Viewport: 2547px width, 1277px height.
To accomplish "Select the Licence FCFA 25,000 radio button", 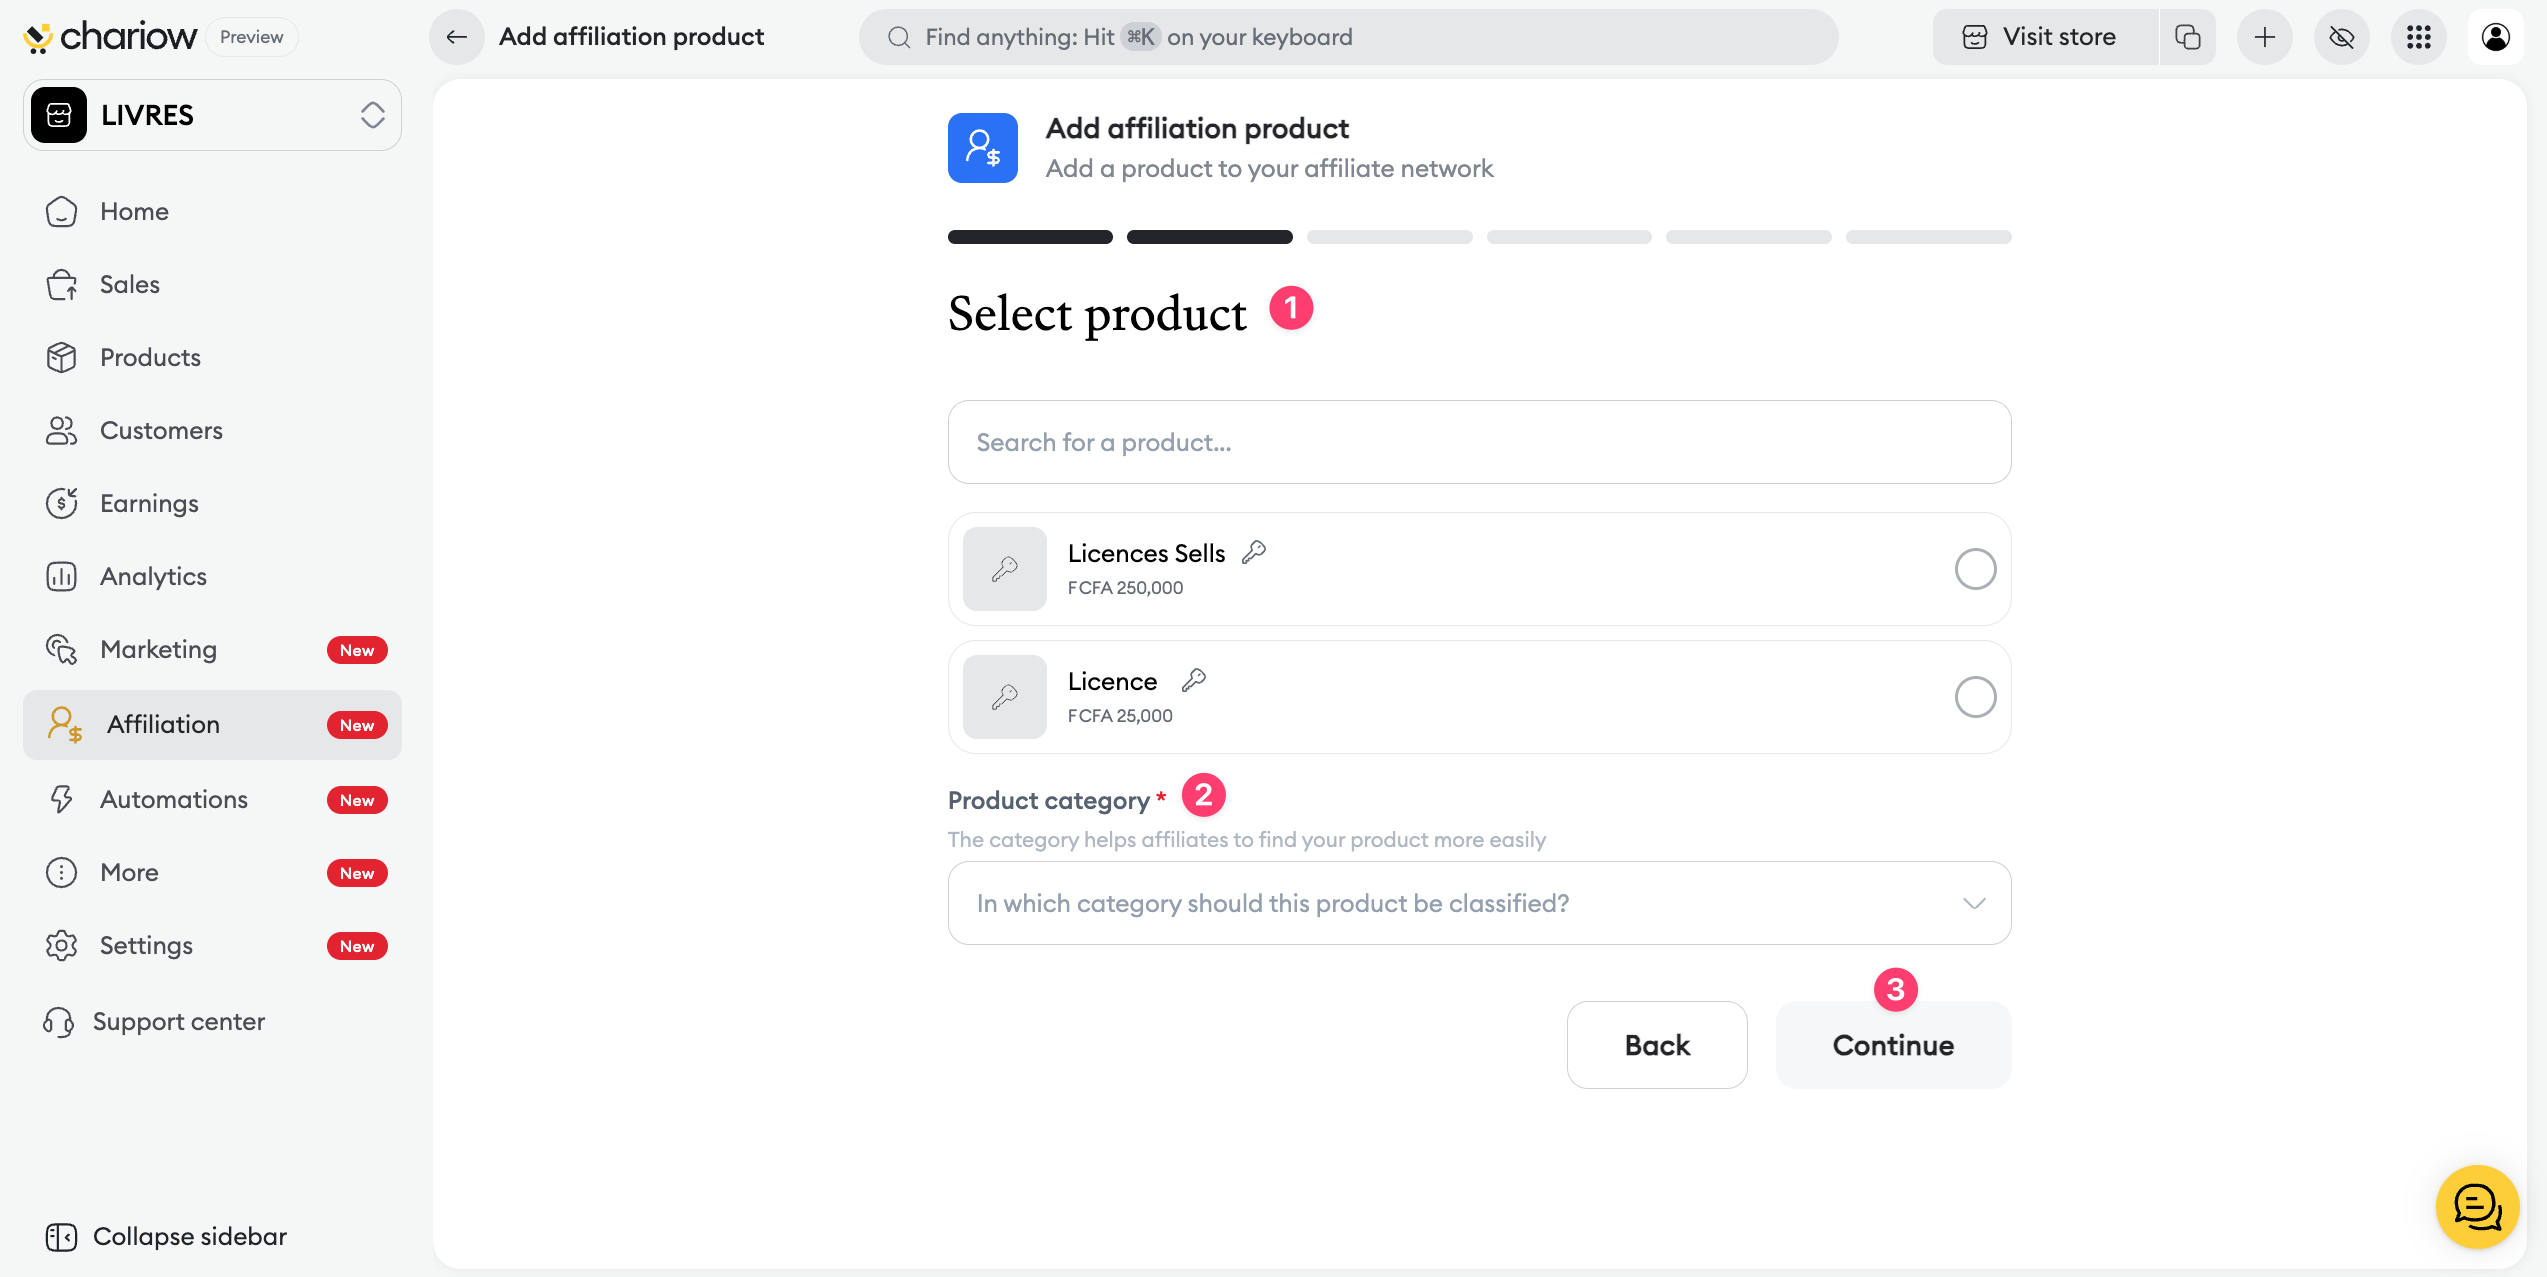I will click(1975, 697).
